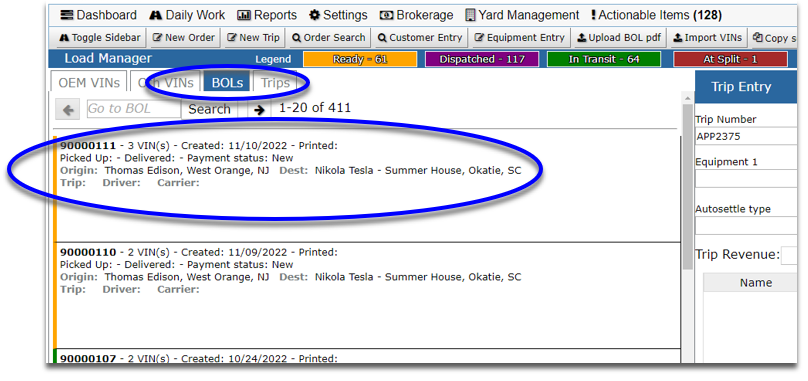Image resolution: width=808 pixels, height=381 pixels.
Task: Click the At Split - 1 legend swatch
Action: point(730,59)
